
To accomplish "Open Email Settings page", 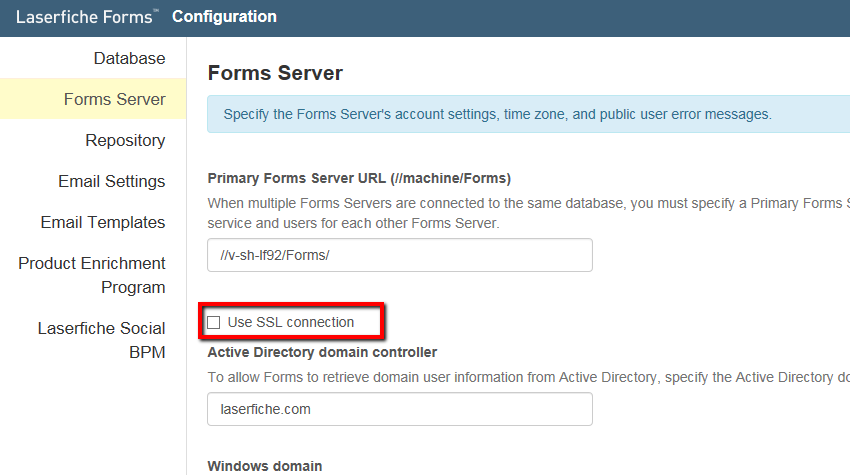I will pos(112,181).
